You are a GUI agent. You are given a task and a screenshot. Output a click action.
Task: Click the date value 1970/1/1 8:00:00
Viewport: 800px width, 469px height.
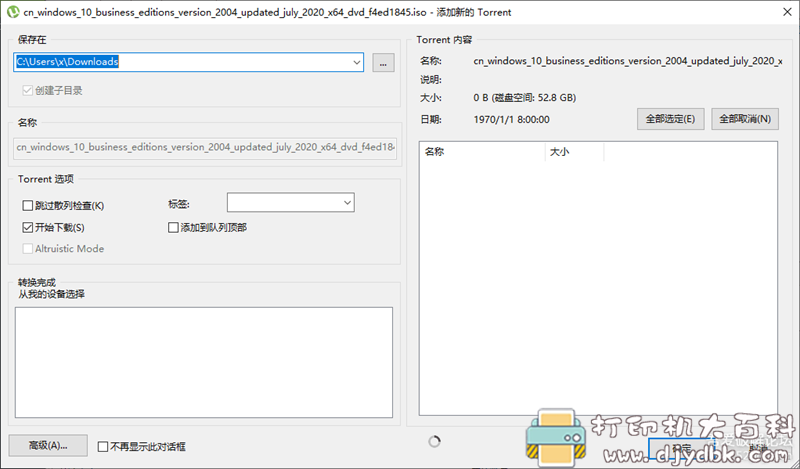(x=511, y=120)
